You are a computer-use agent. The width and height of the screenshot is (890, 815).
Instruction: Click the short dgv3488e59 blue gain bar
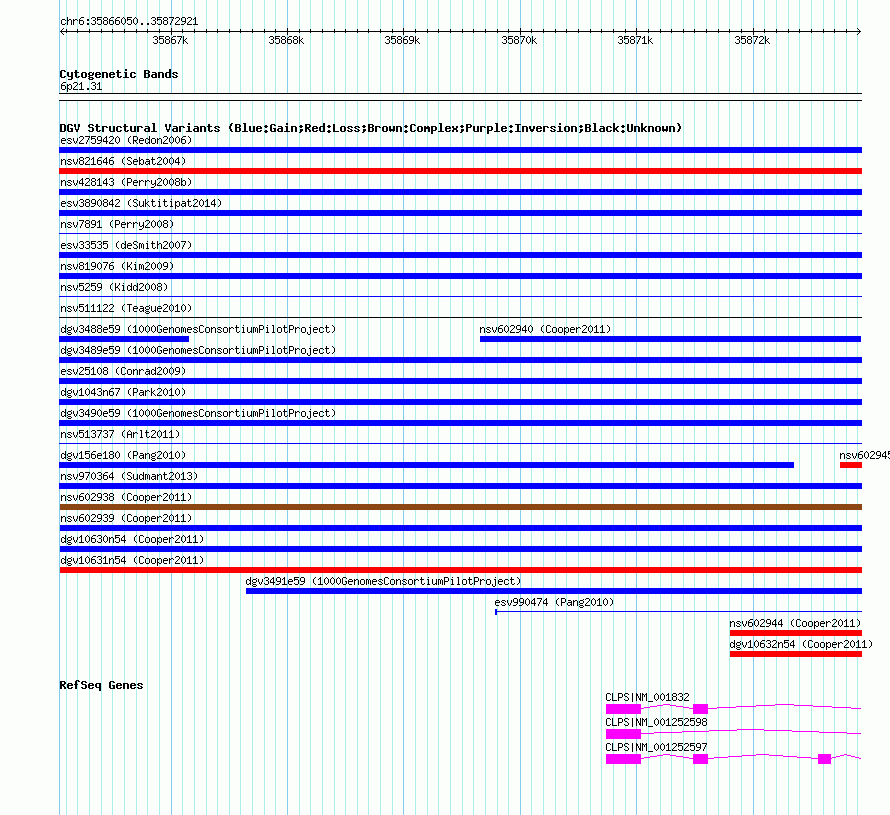[124, 339]
